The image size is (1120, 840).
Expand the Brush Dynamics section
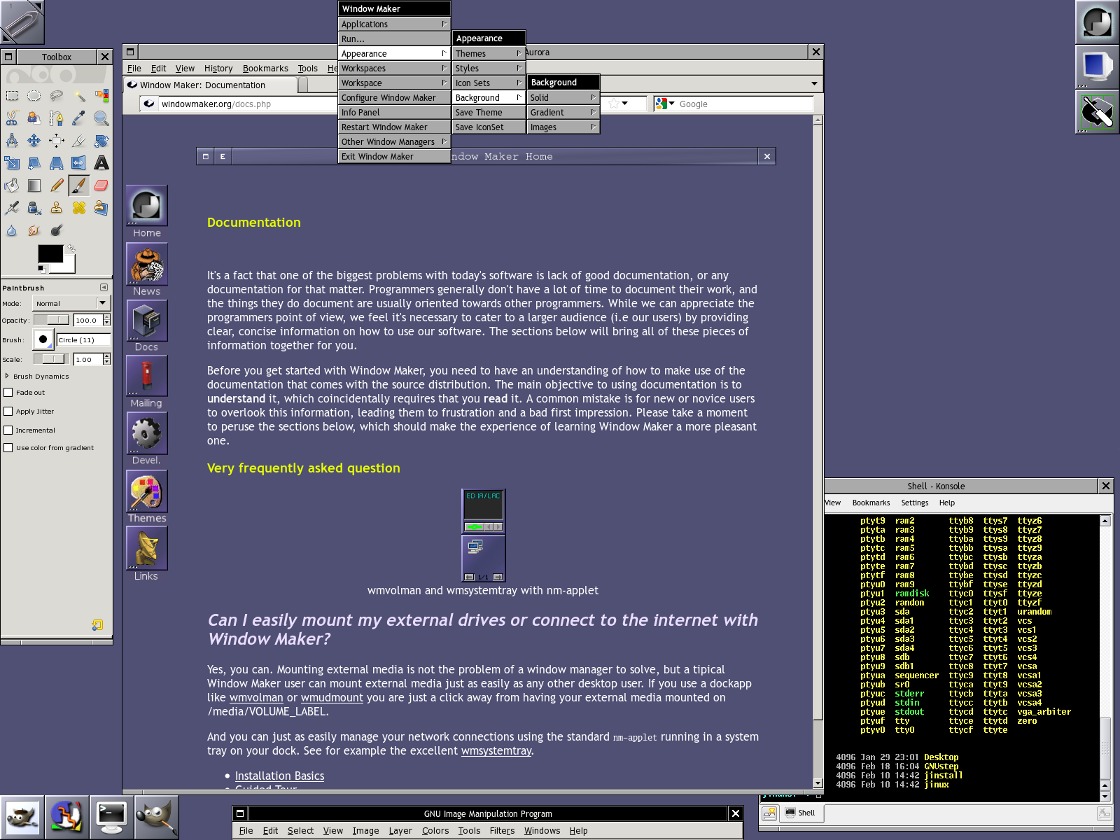tap(7, 376)
